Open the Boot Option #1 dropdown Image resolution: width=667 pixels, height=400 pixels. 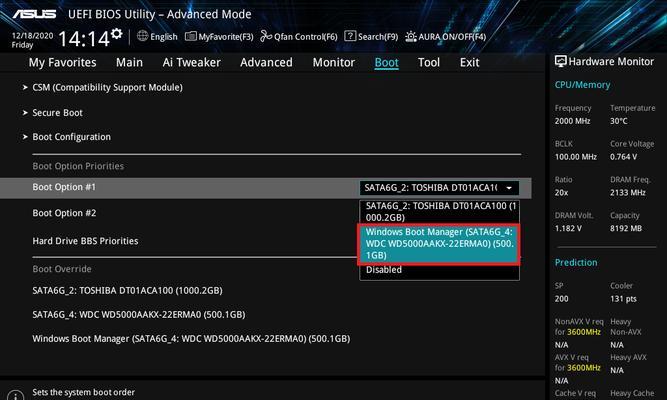pyautogui.click(x=439, y=188)
